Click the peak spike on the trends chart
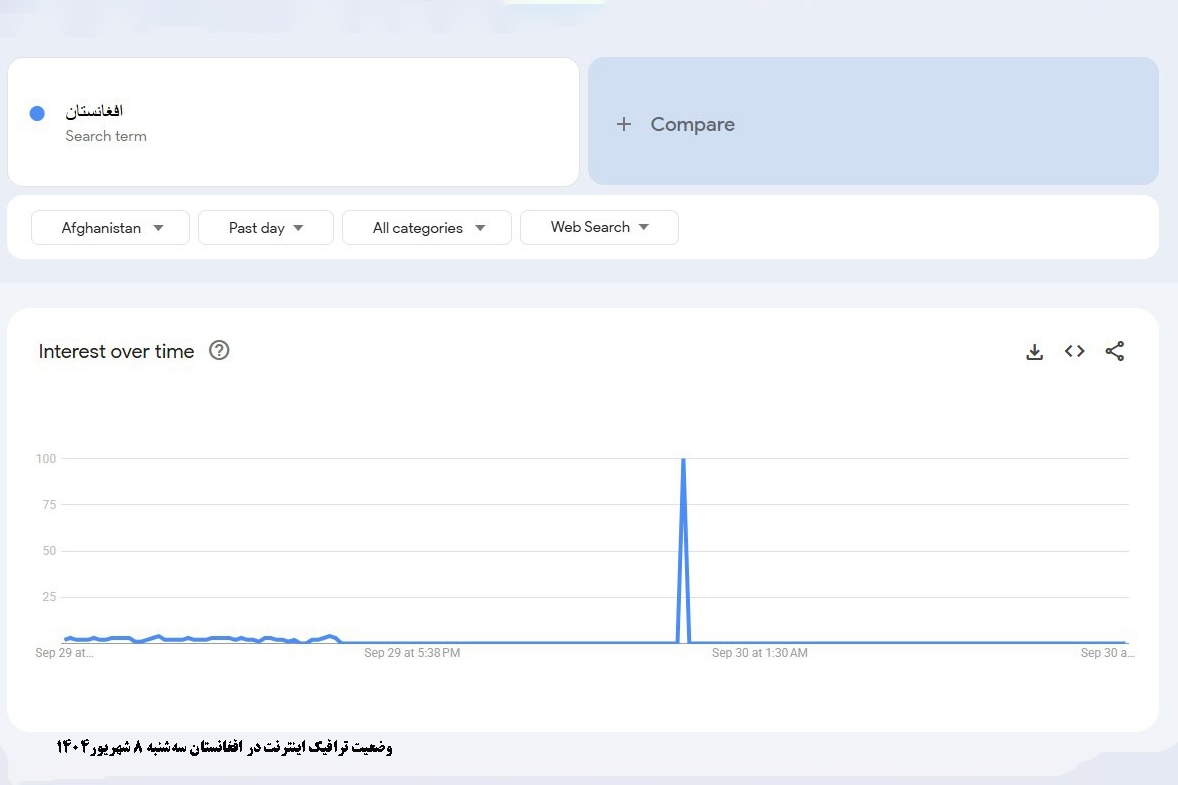 (684, 460)
